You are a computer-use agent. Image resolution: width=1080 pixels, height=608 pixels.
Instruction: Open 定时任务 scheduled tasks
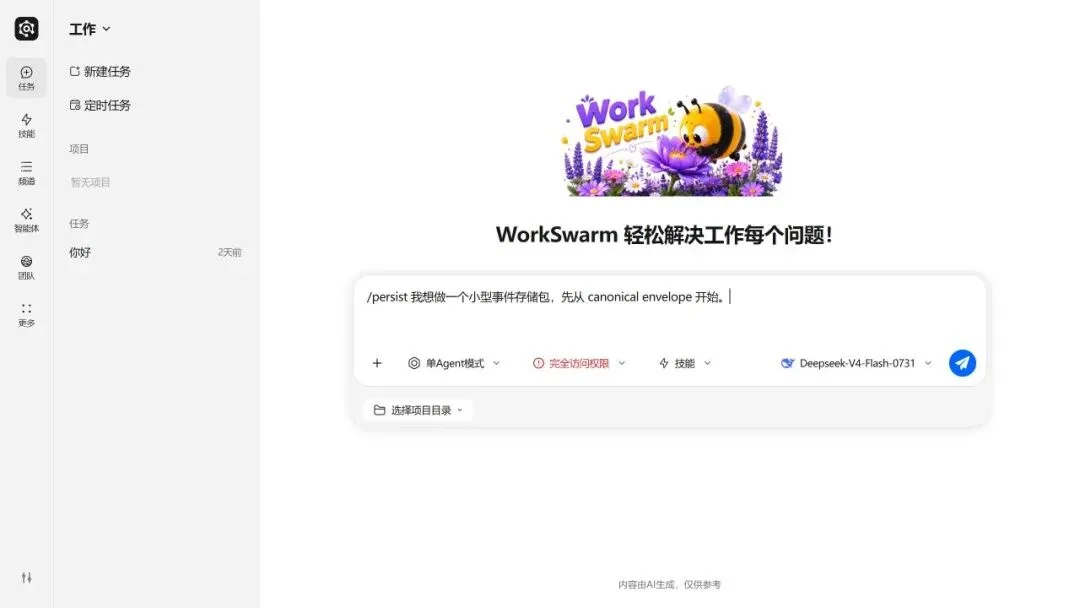tap(100, 105)
